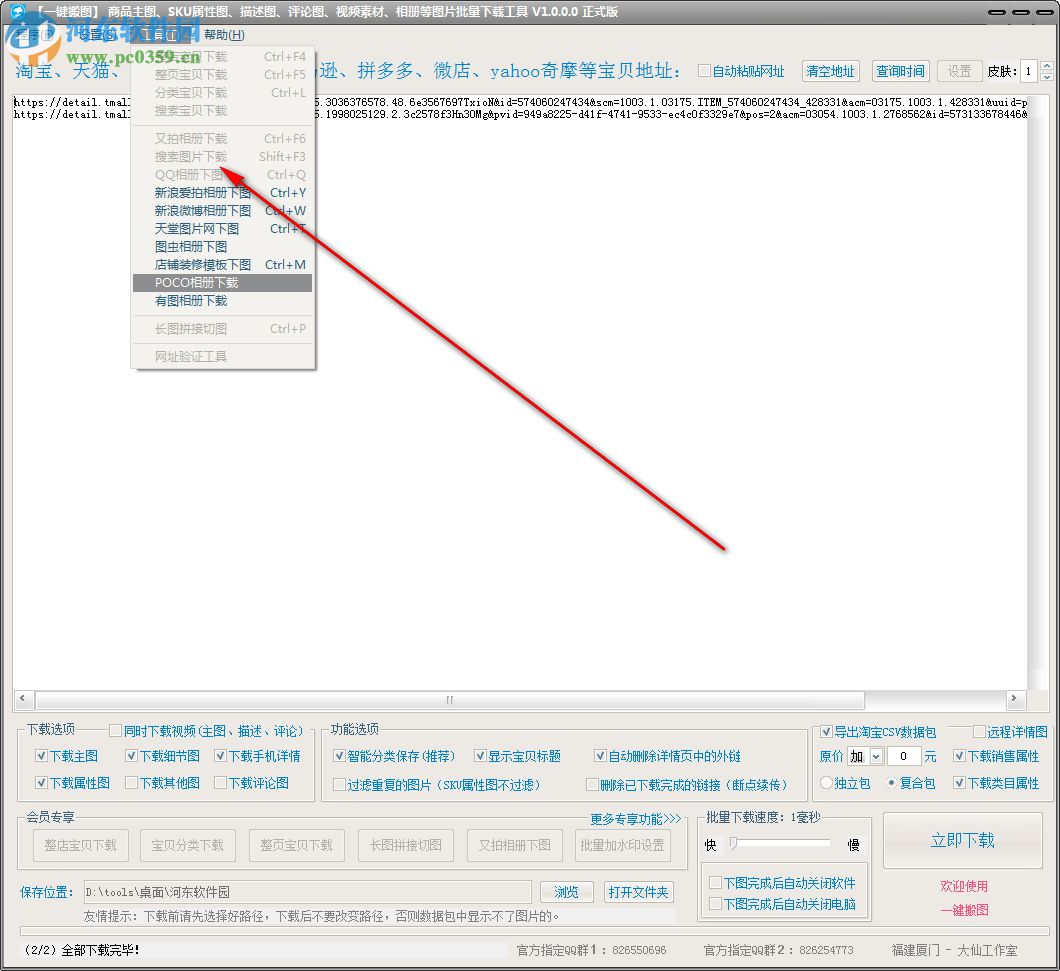The width and height of the screenshot is (1060, 971).
Task: Check the 远程详情图 option
Action: click(981, 732)
